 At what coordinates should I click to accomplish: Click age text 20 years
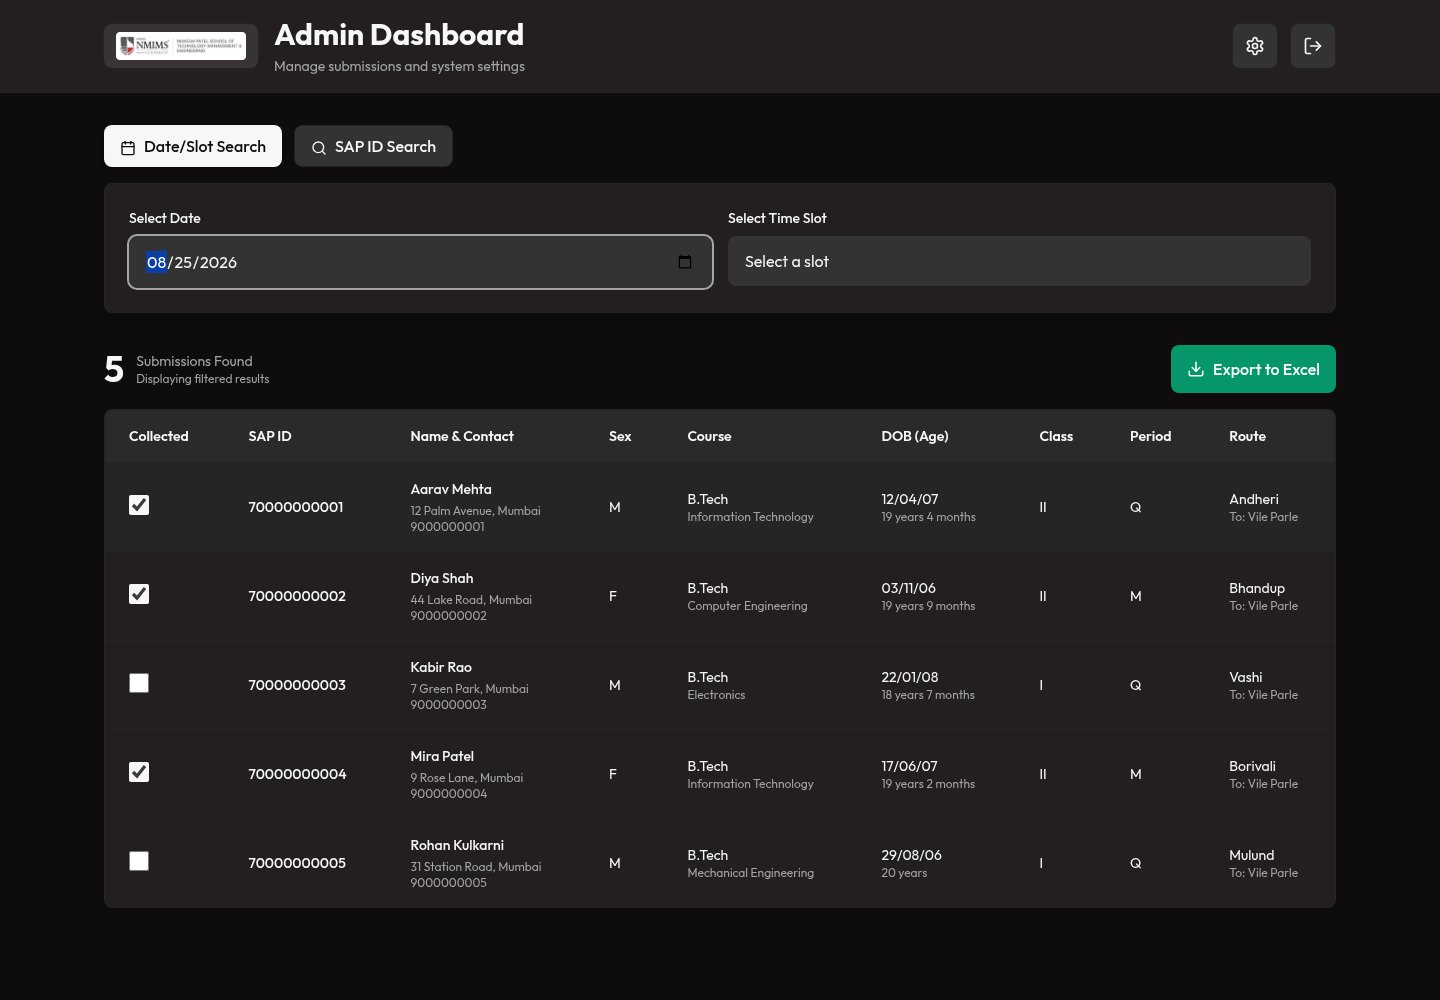[904, 873]
